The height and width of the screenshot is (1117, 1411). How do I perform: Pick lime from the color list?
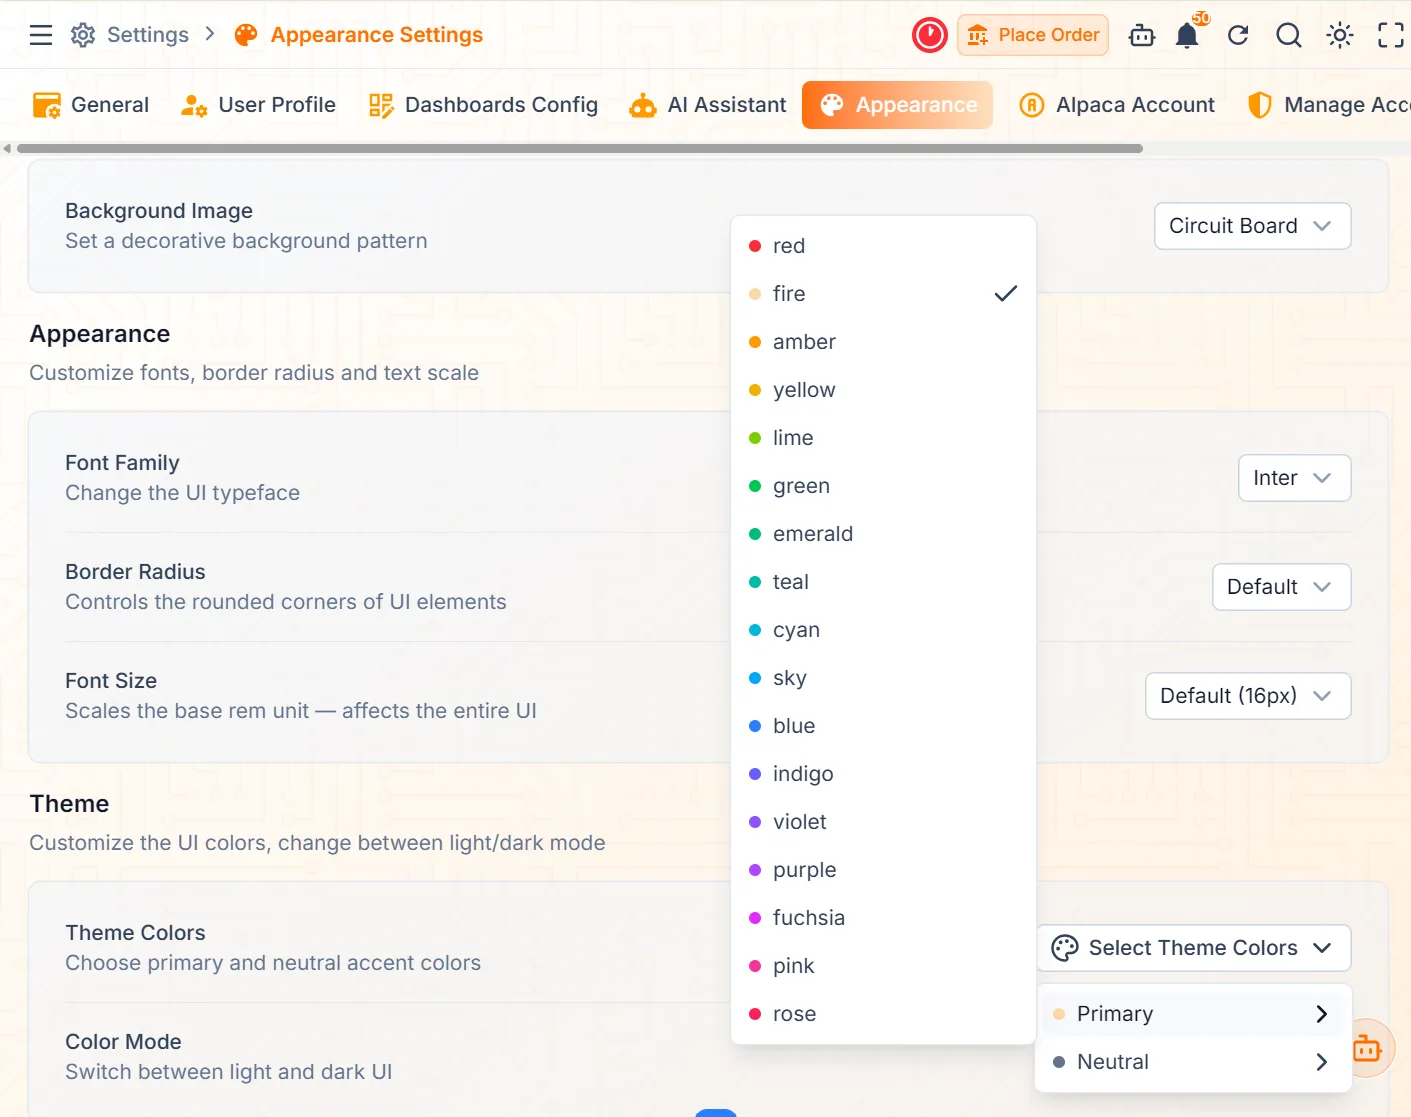click(883, 438)
